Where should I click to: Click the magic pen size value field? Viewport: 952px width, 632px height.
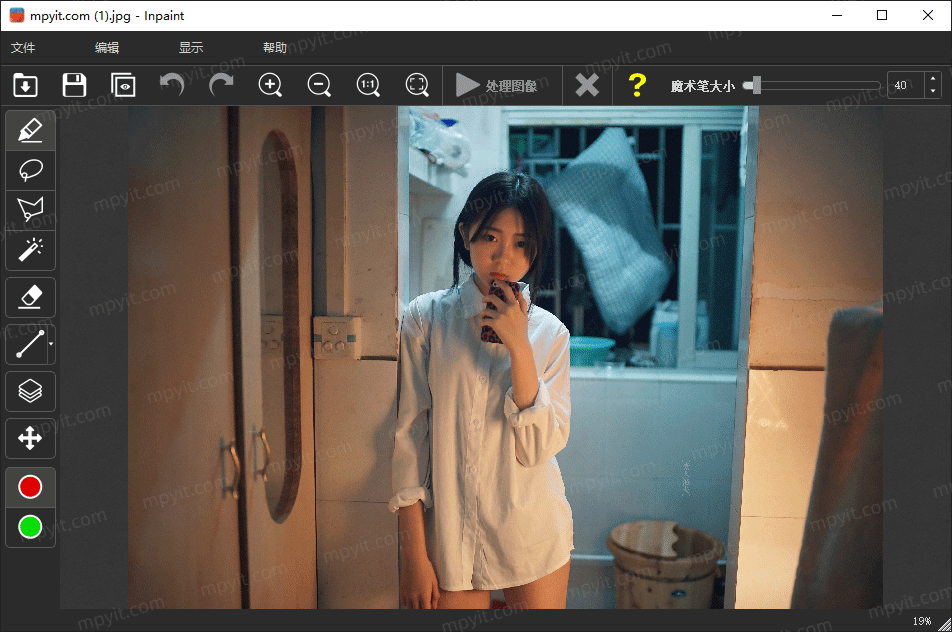pos(905,85)
